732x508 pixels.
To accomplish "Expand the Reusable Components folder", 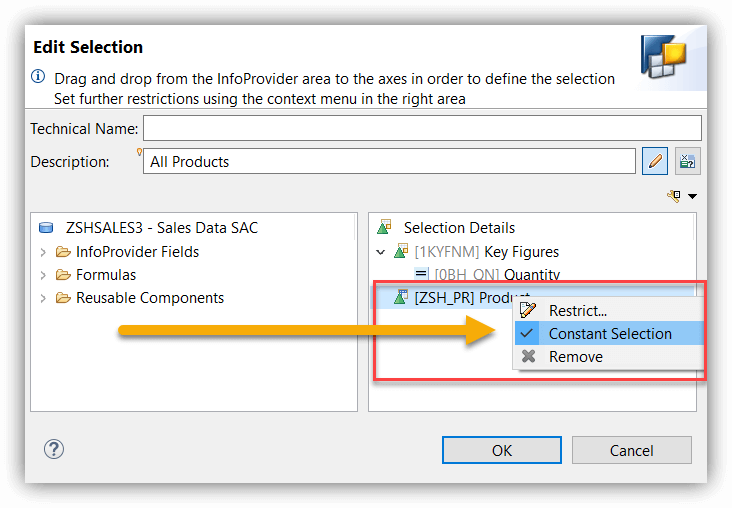I will click(x=43, y=298).
